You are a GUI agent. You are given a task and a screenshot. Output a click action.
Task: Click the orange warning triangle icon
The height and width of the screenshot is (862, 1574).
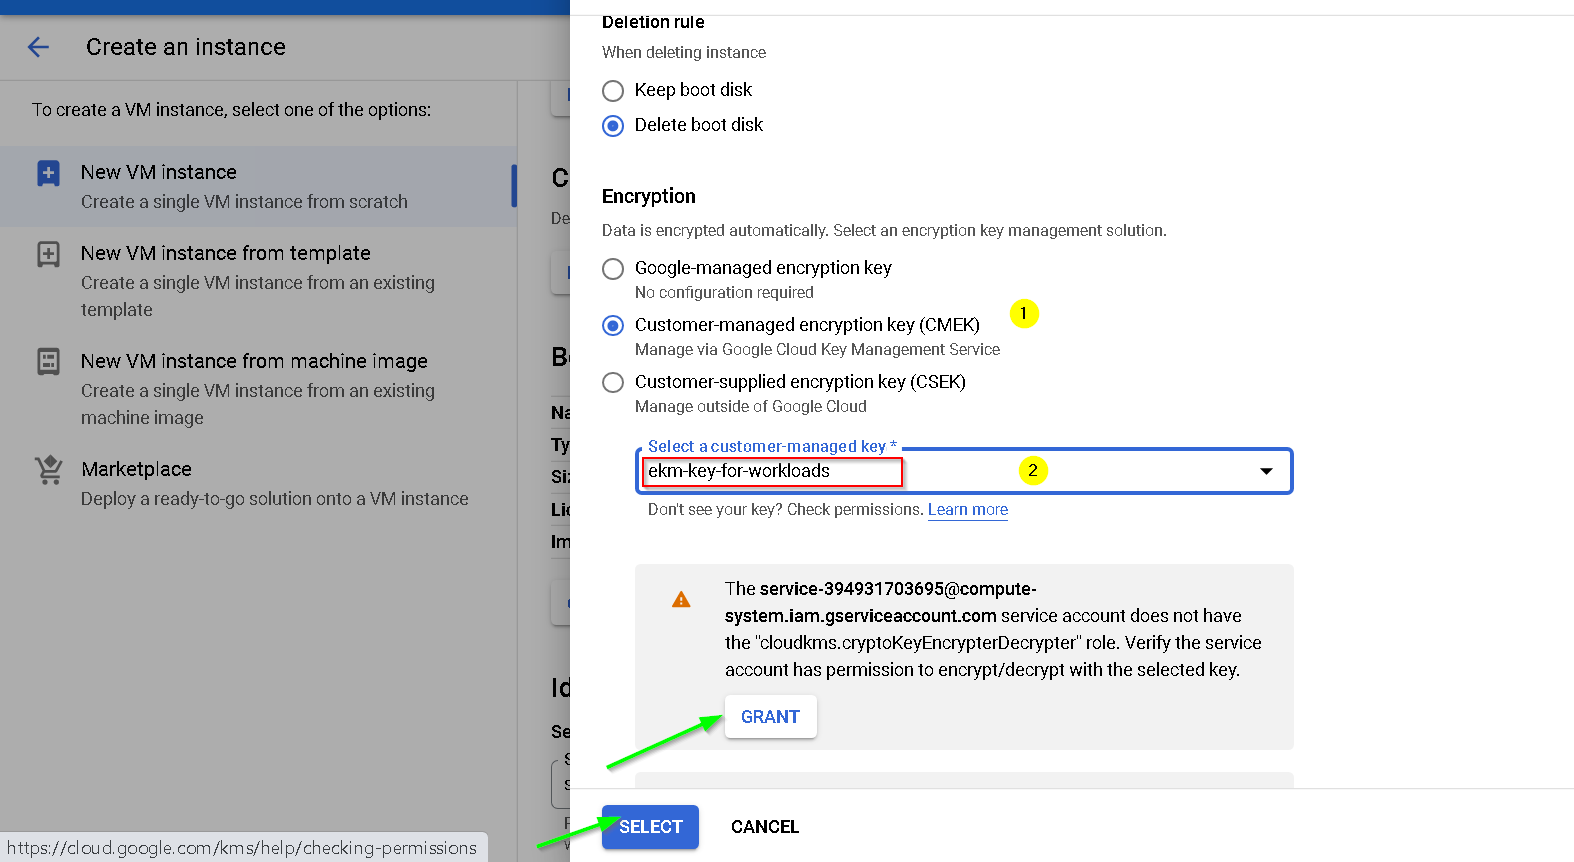[x=681, y=599]
